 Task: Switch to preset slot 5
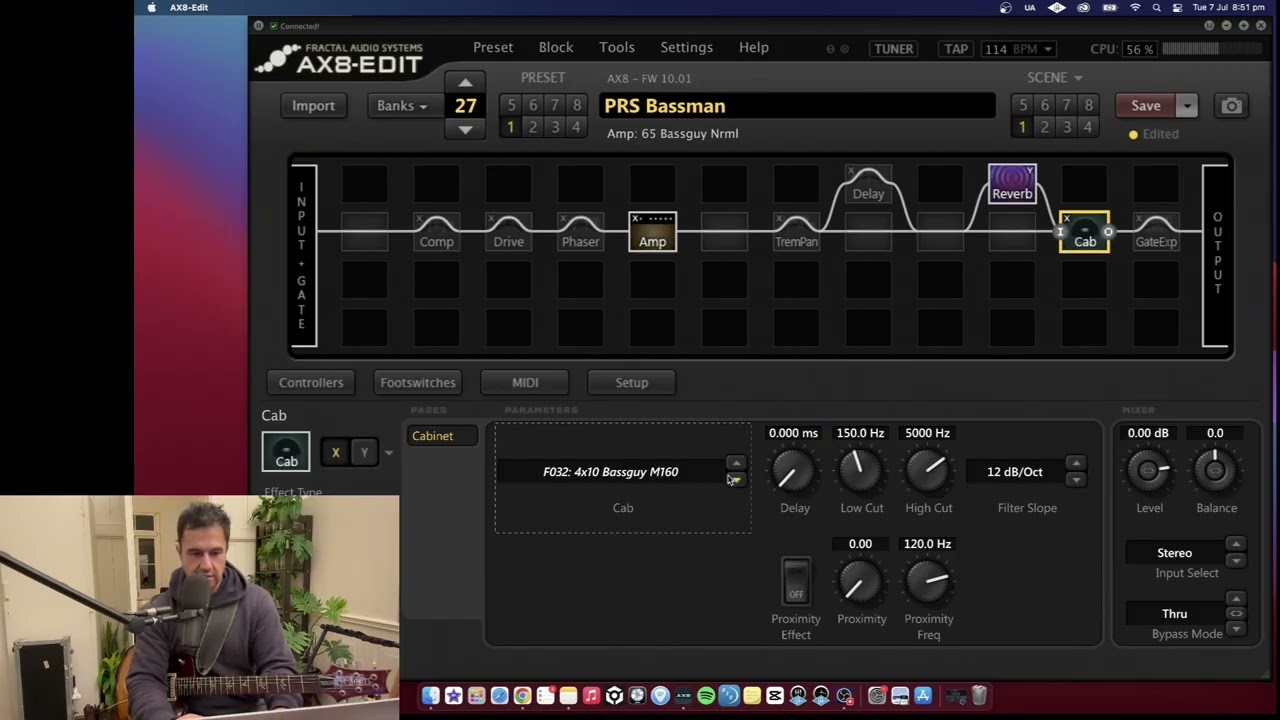(x=511, y=105)
